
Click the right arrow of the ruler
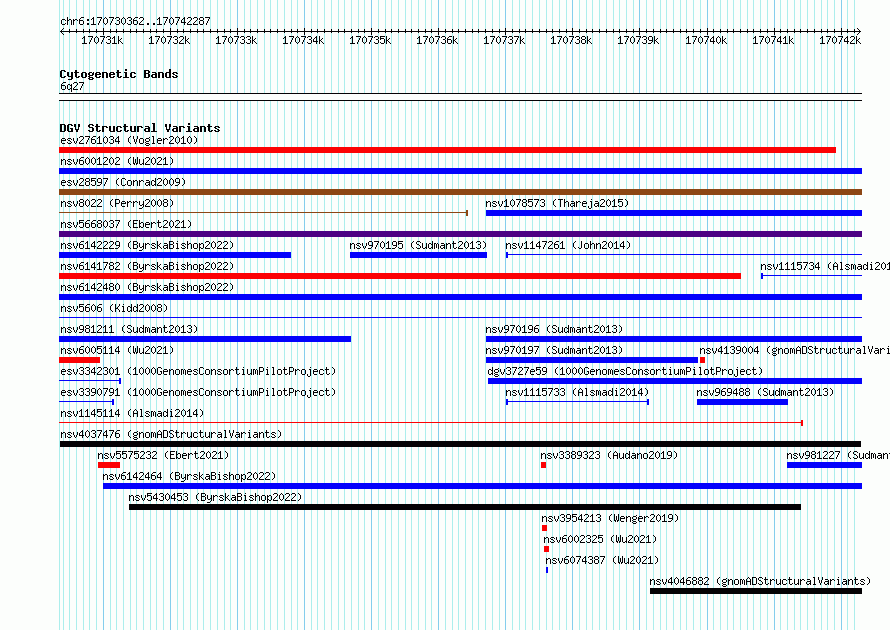(859, 32)
